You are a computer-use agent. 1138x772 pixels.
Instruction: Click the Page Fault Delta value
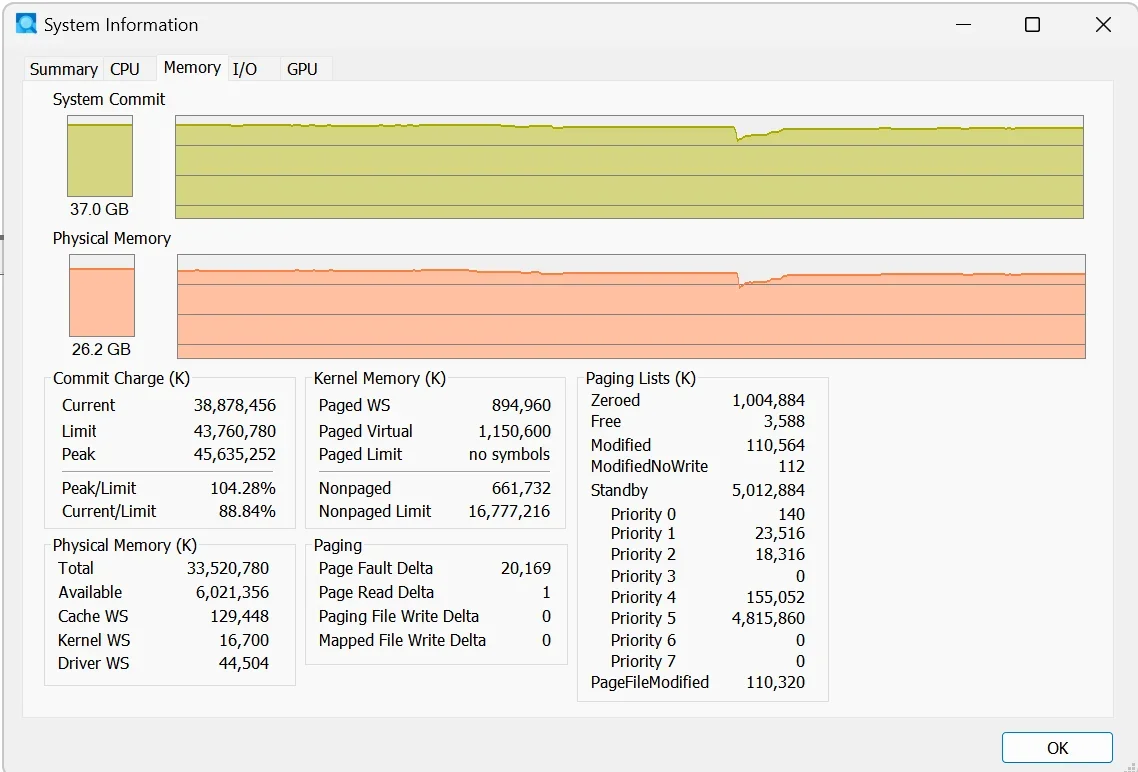tap(526, 569)
